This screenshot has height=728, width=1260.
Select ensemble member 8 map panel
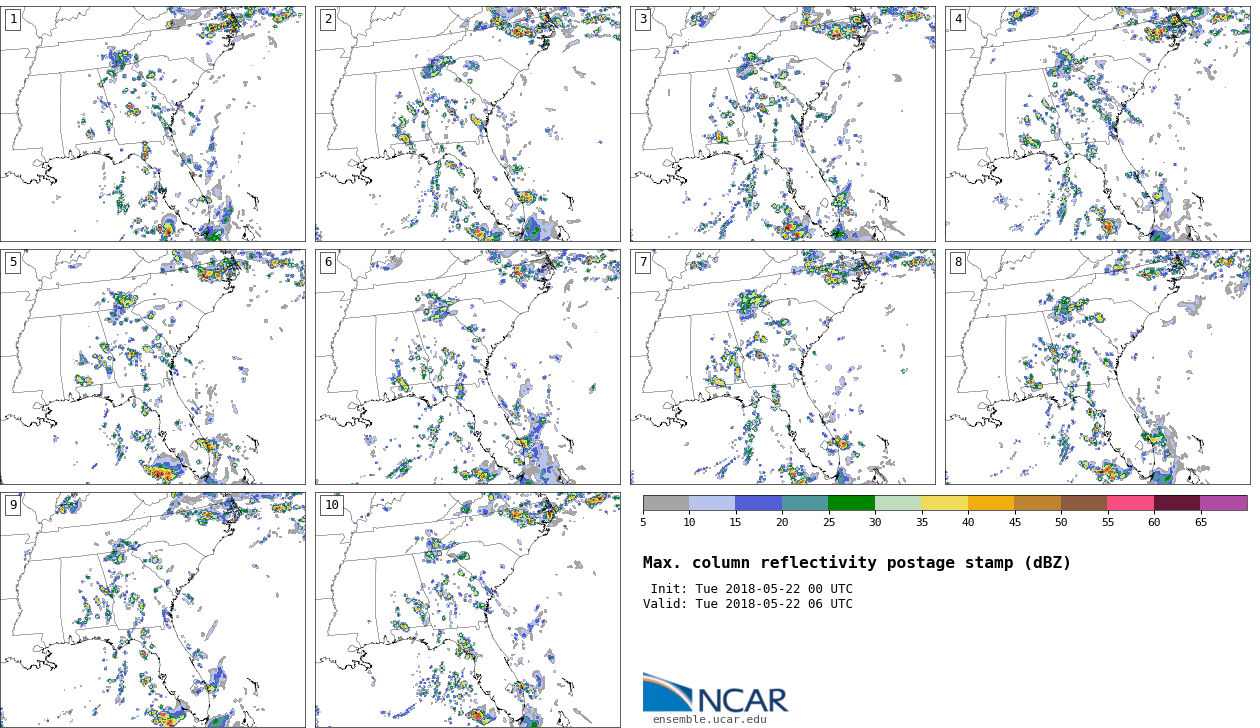(x=1097, y=367)
